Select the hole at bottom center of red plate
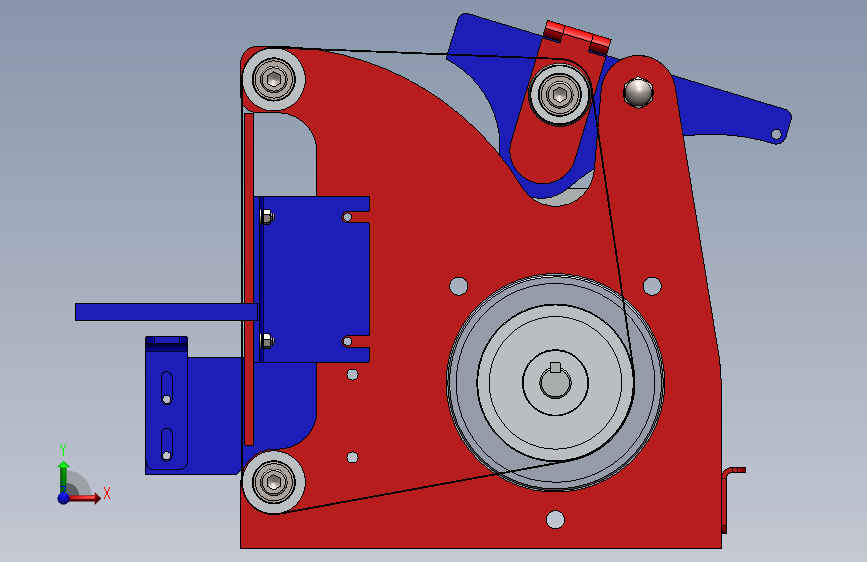The height and width of the screenshot is (562, 867). 555,519
